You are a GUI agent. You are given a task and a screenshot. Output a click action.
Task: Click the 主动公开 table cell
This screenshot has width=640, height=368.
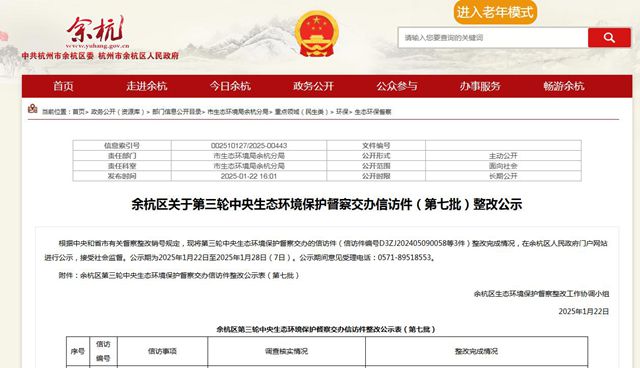(x=503, y=156)
